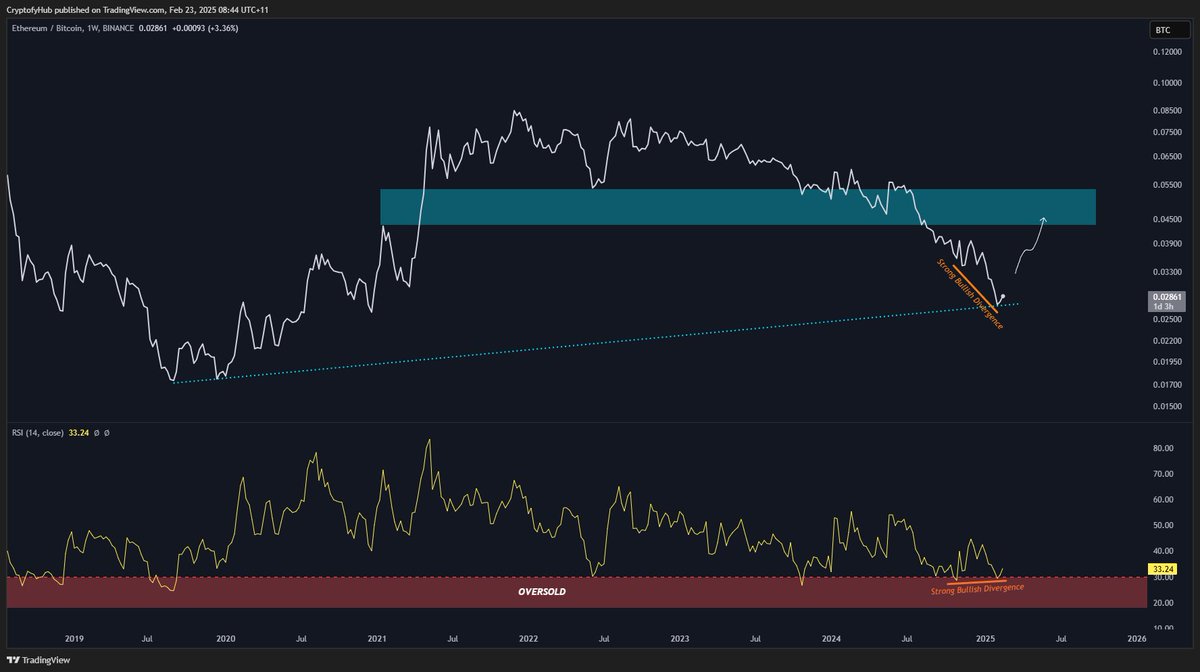Click the 2020 label on time axis

[226, 638]
